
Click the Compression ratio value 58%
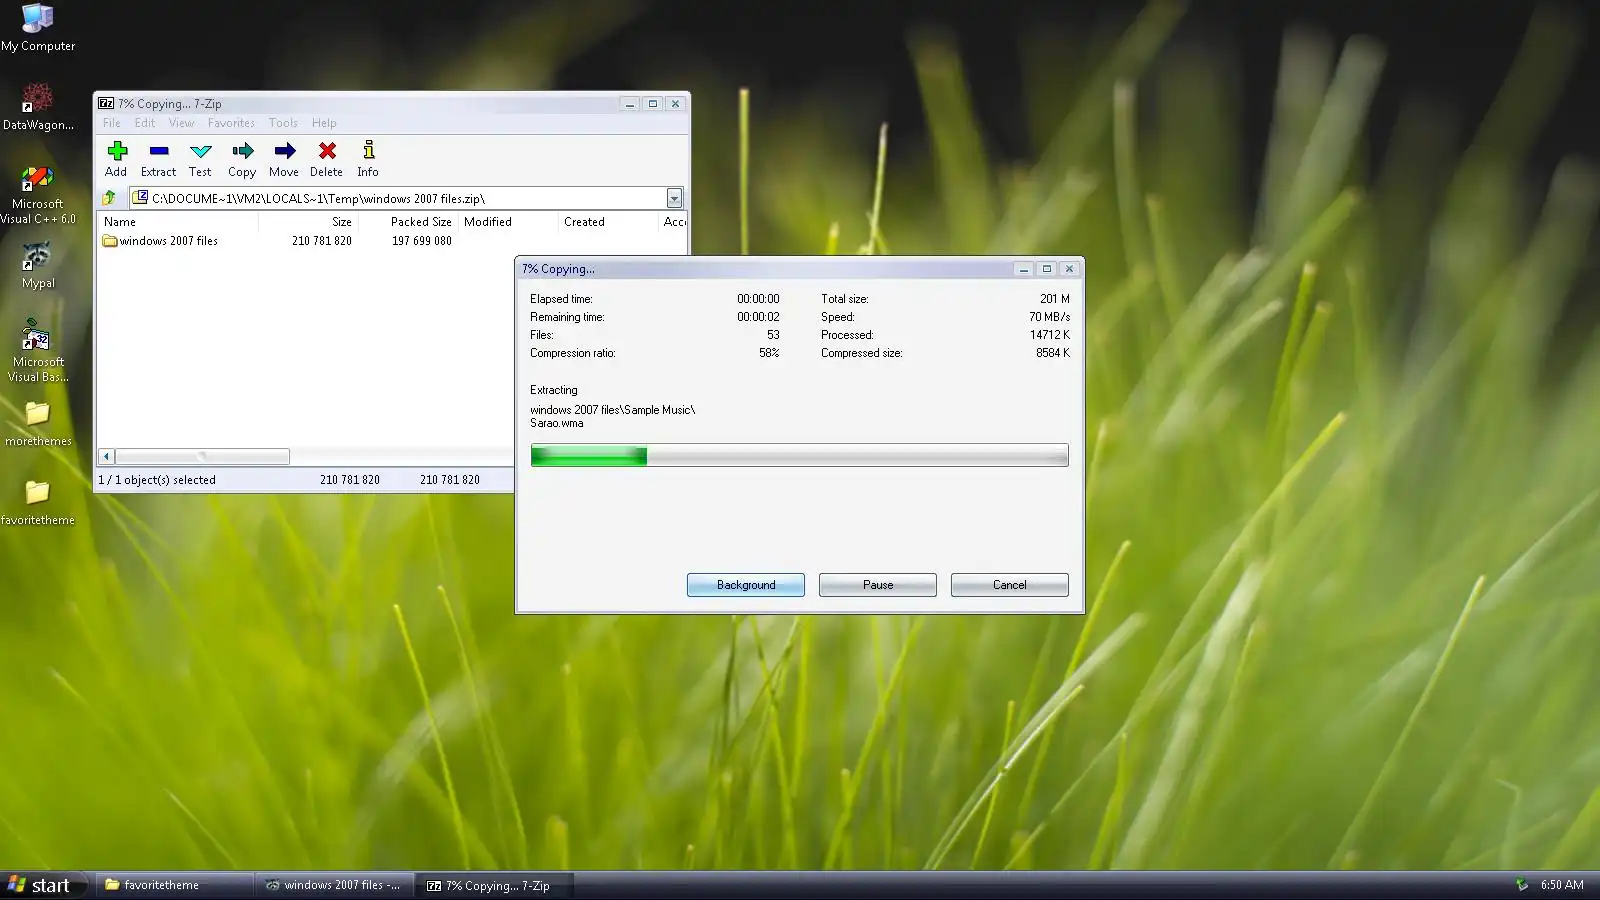(769, 353)
